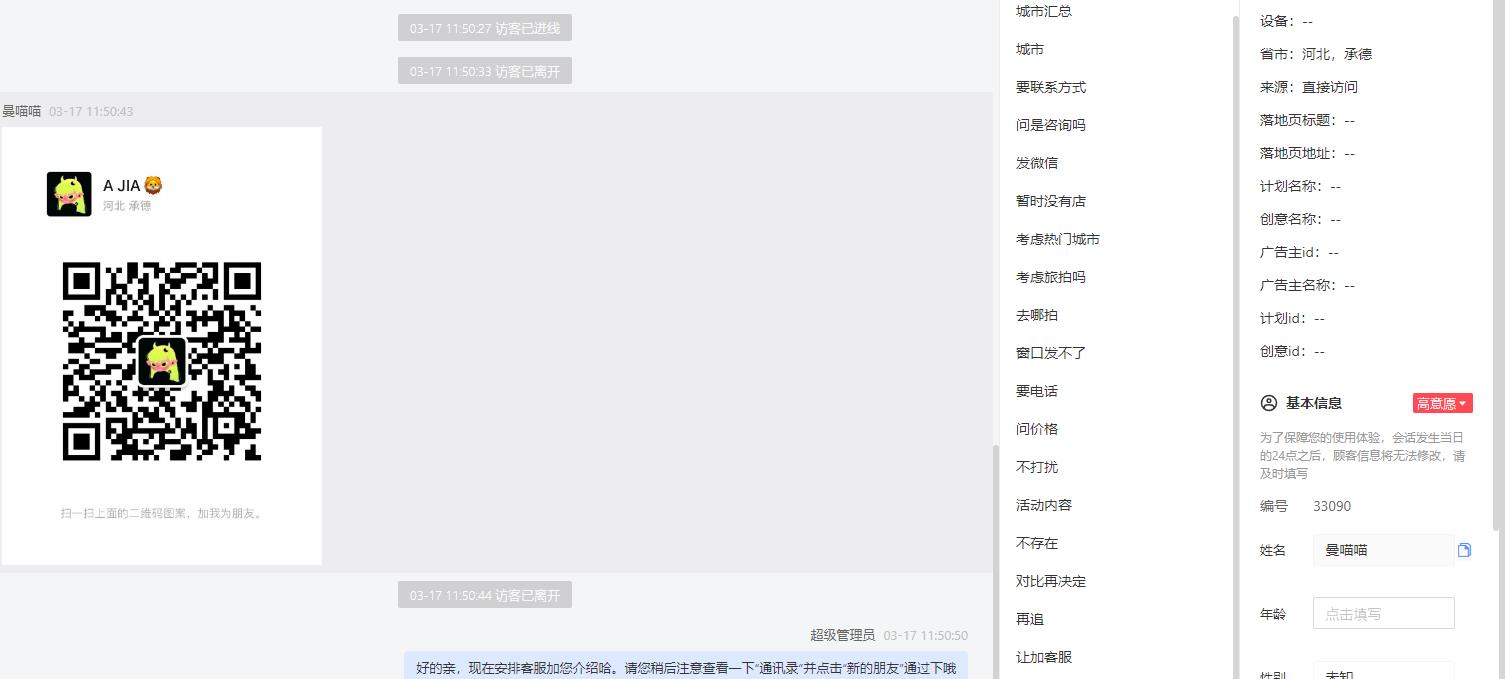Click the 03-17 11:50:27 访客已进线 notice

[485, 28]
